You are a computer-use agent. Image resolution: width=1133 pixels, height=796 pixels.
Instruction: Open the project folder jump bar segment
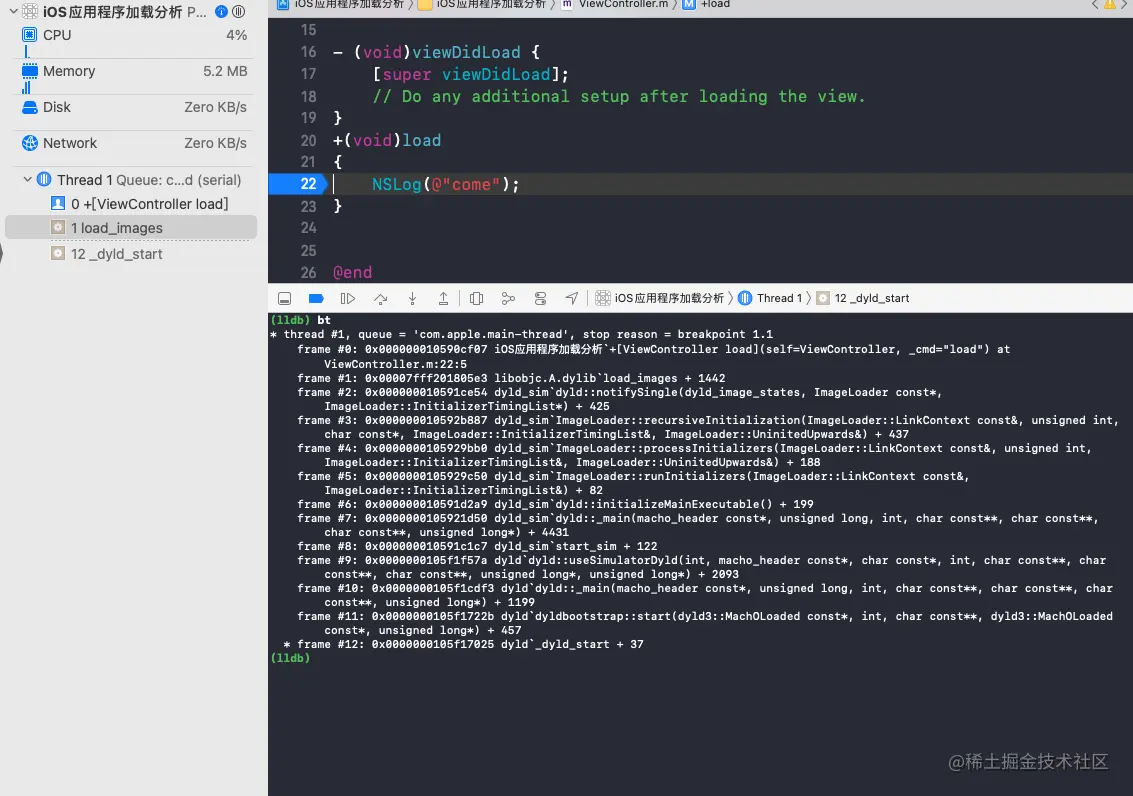pyautogui.click(x=482, y=4)
